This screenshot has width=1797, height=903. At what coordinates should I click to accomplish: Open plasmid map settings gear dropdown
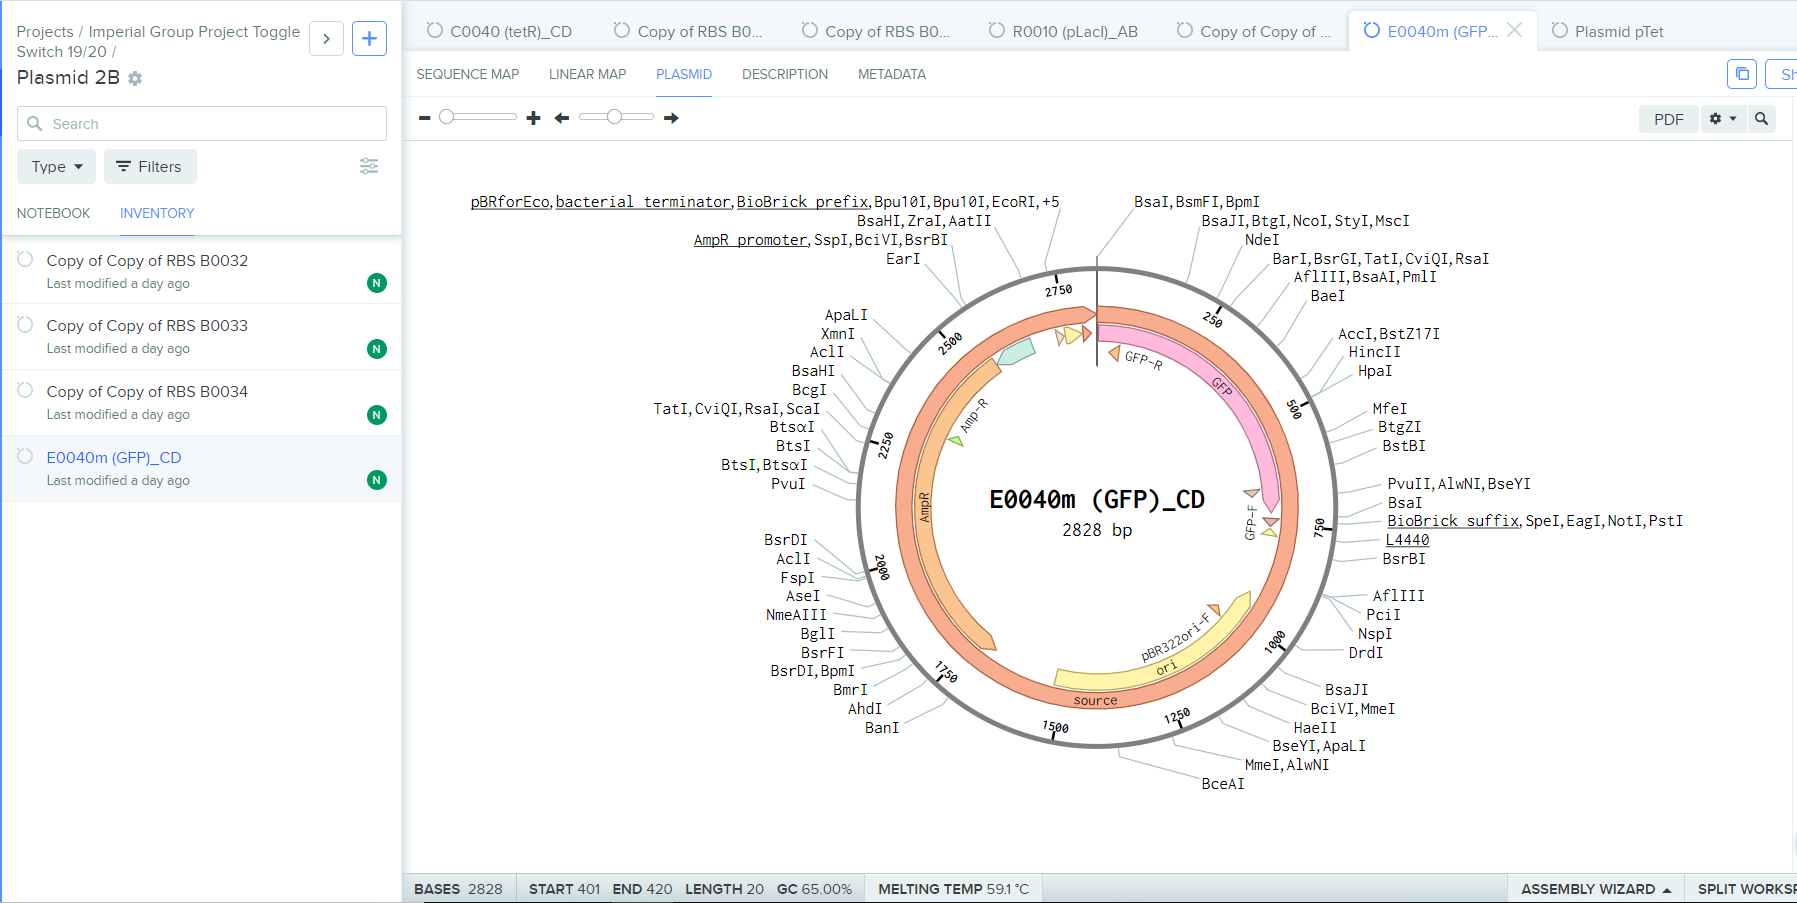(x=1722, y=119)
